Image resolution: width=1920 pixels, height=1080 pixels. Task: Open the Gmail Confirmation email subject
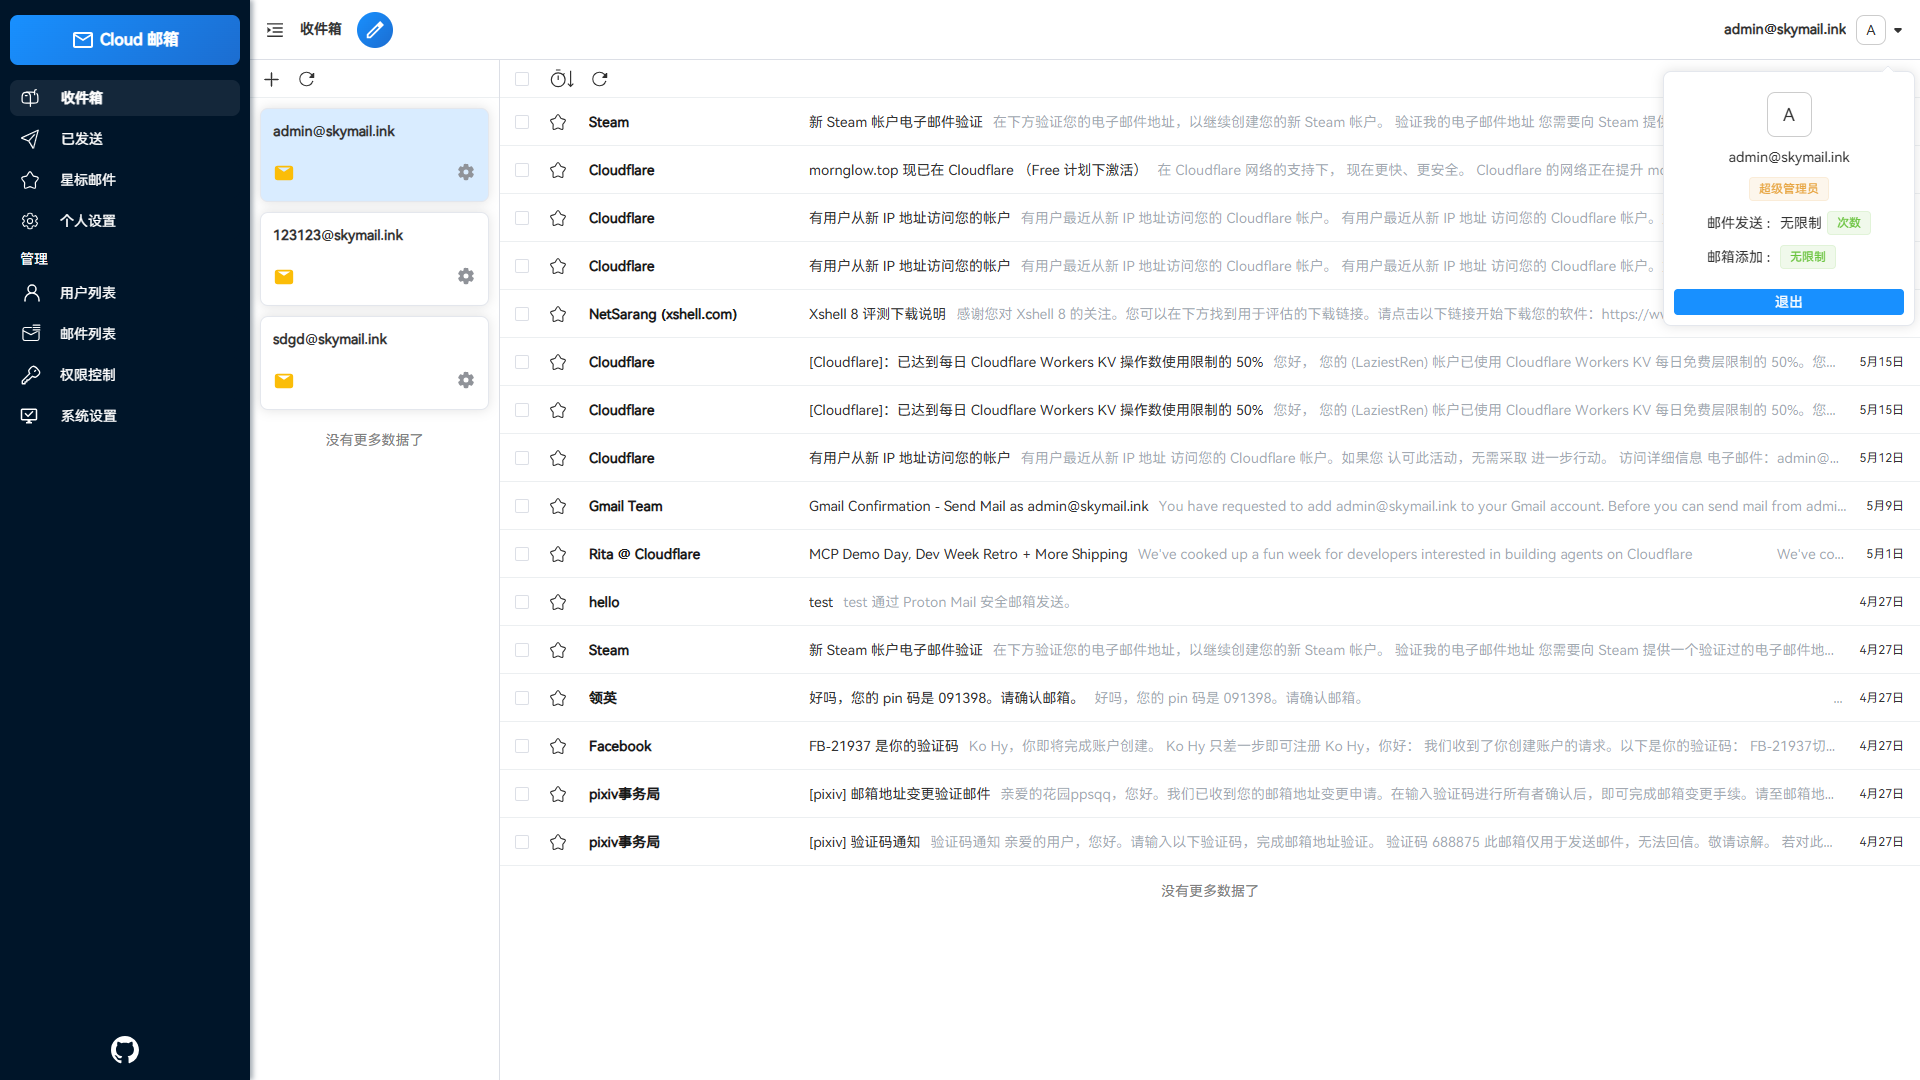(x=978, y=506)
